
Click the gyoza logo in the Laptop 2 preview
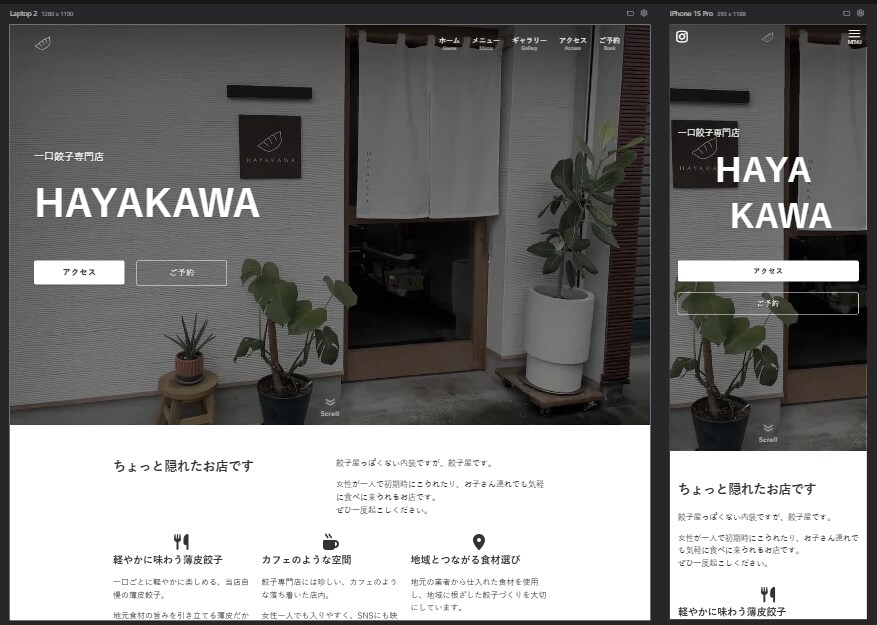tap(43, 43)
